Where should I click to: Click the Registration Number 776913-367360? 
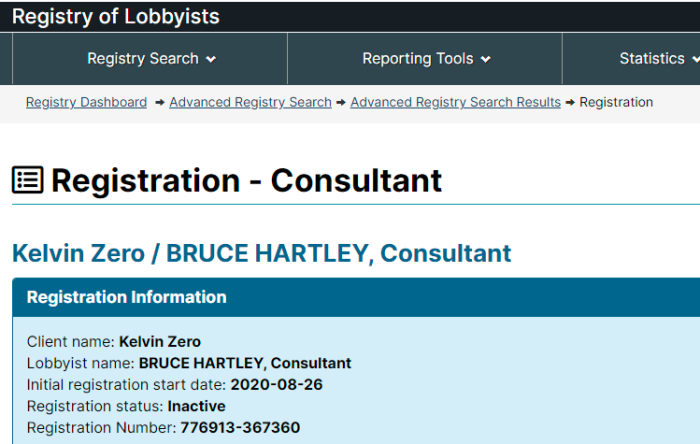tap(240, 427)
